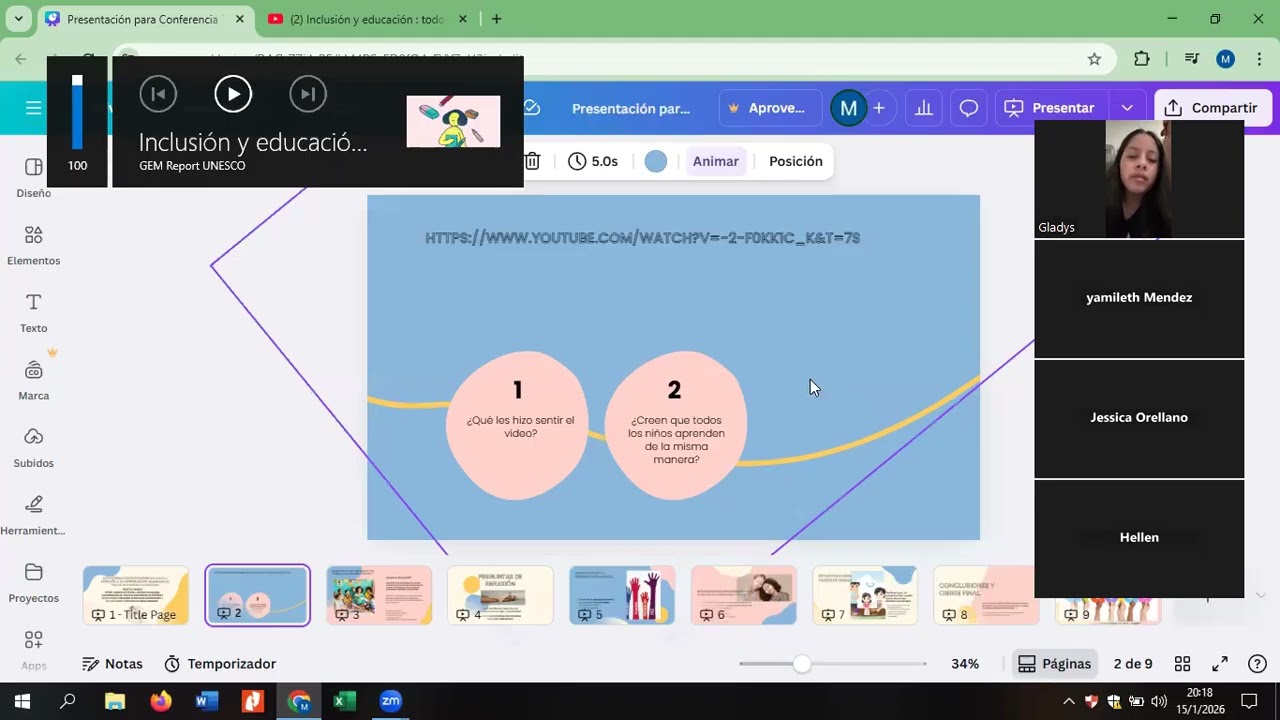Select slide thumbnail 3
This screenshot has width=1280, height=720.
pyautogui.click(x=379, y=595)
